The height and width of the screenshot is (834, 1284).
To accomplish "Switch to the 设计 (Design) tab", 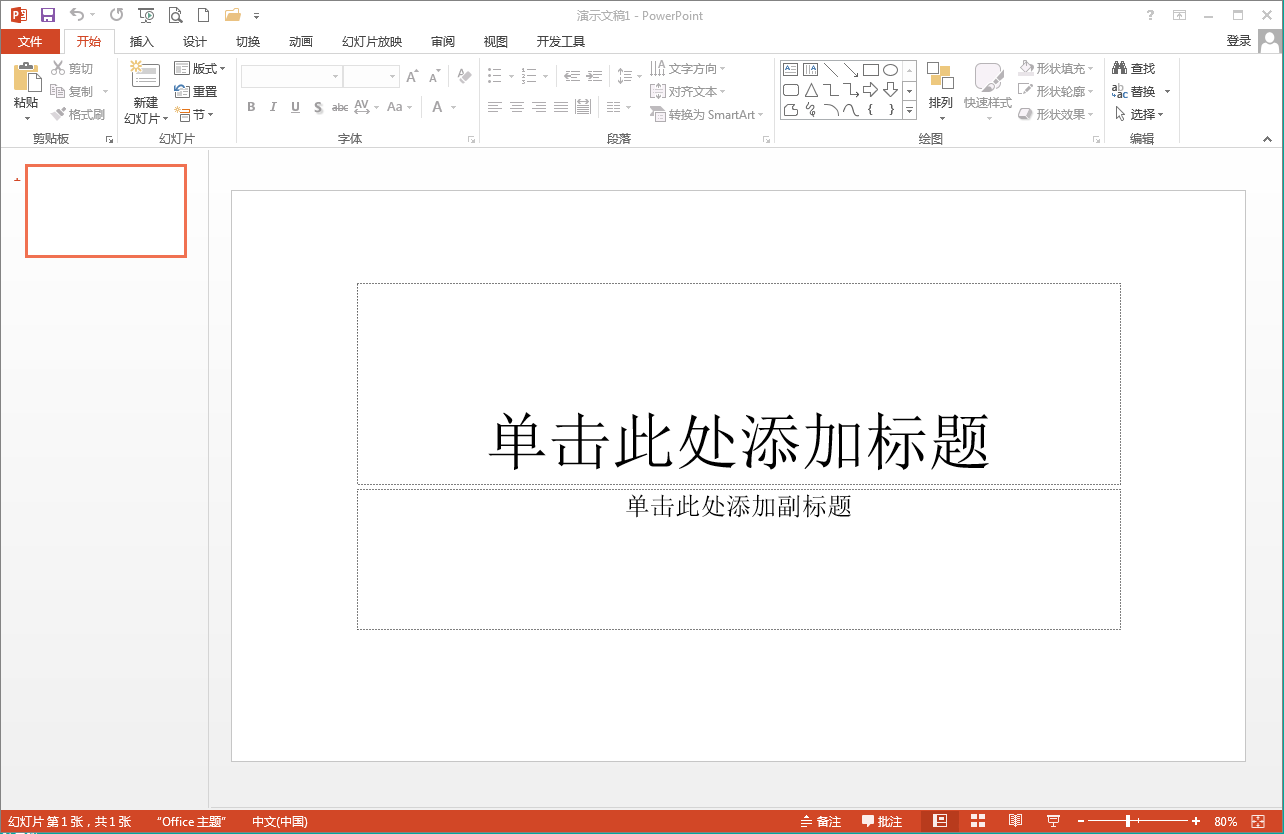I will pos(195,42).
